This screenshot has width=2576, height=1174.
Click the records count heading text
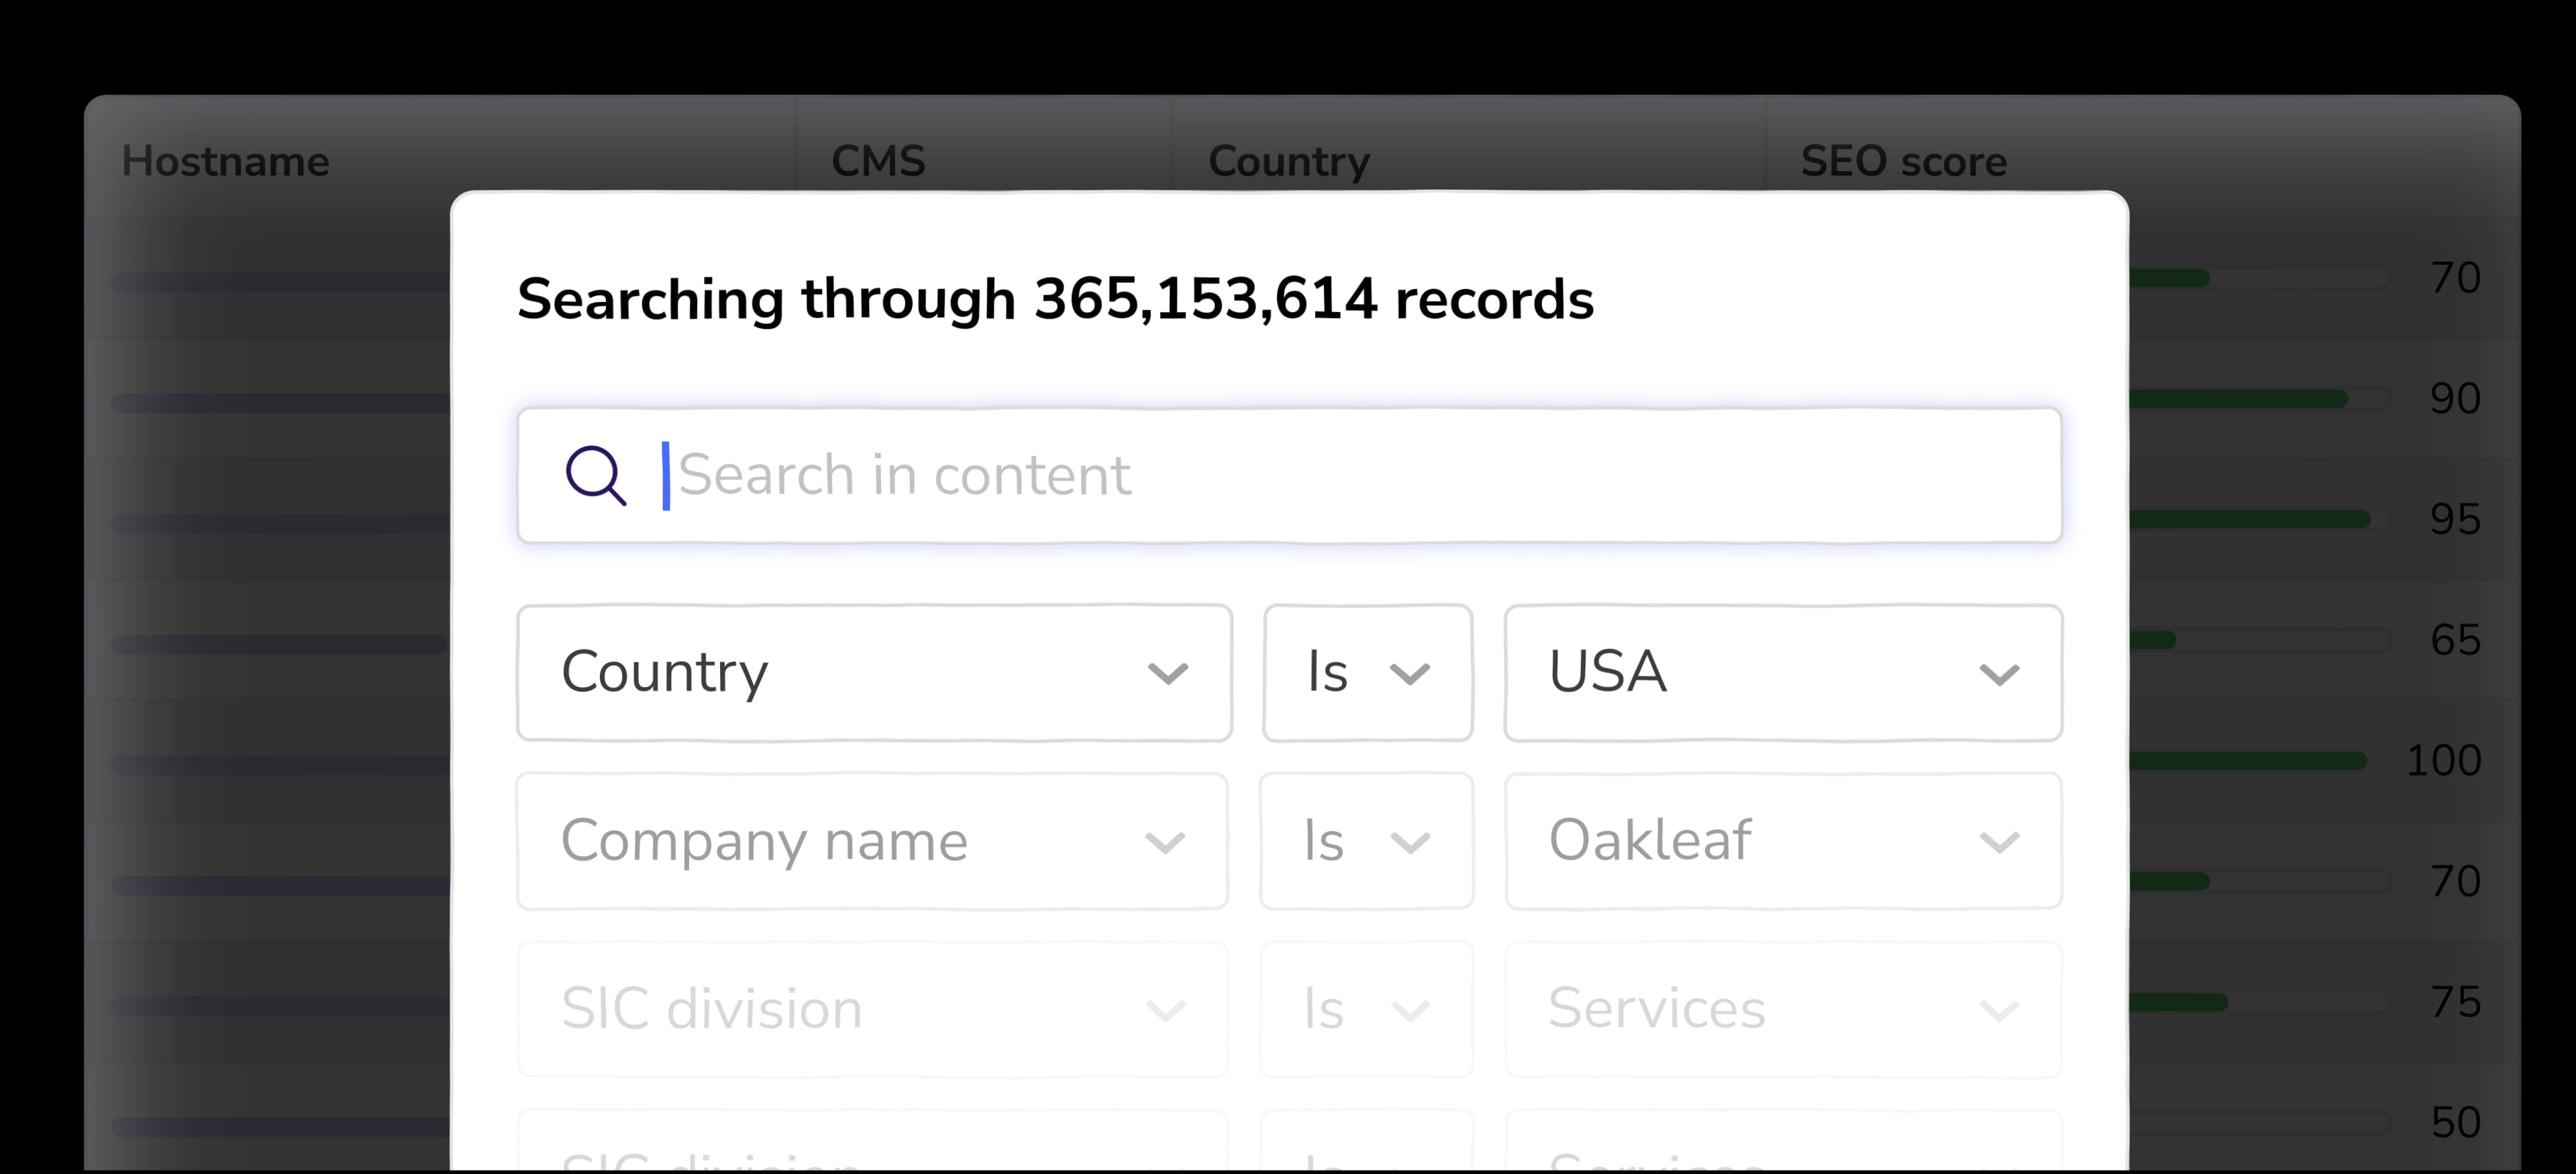(x=1055, y=299)
